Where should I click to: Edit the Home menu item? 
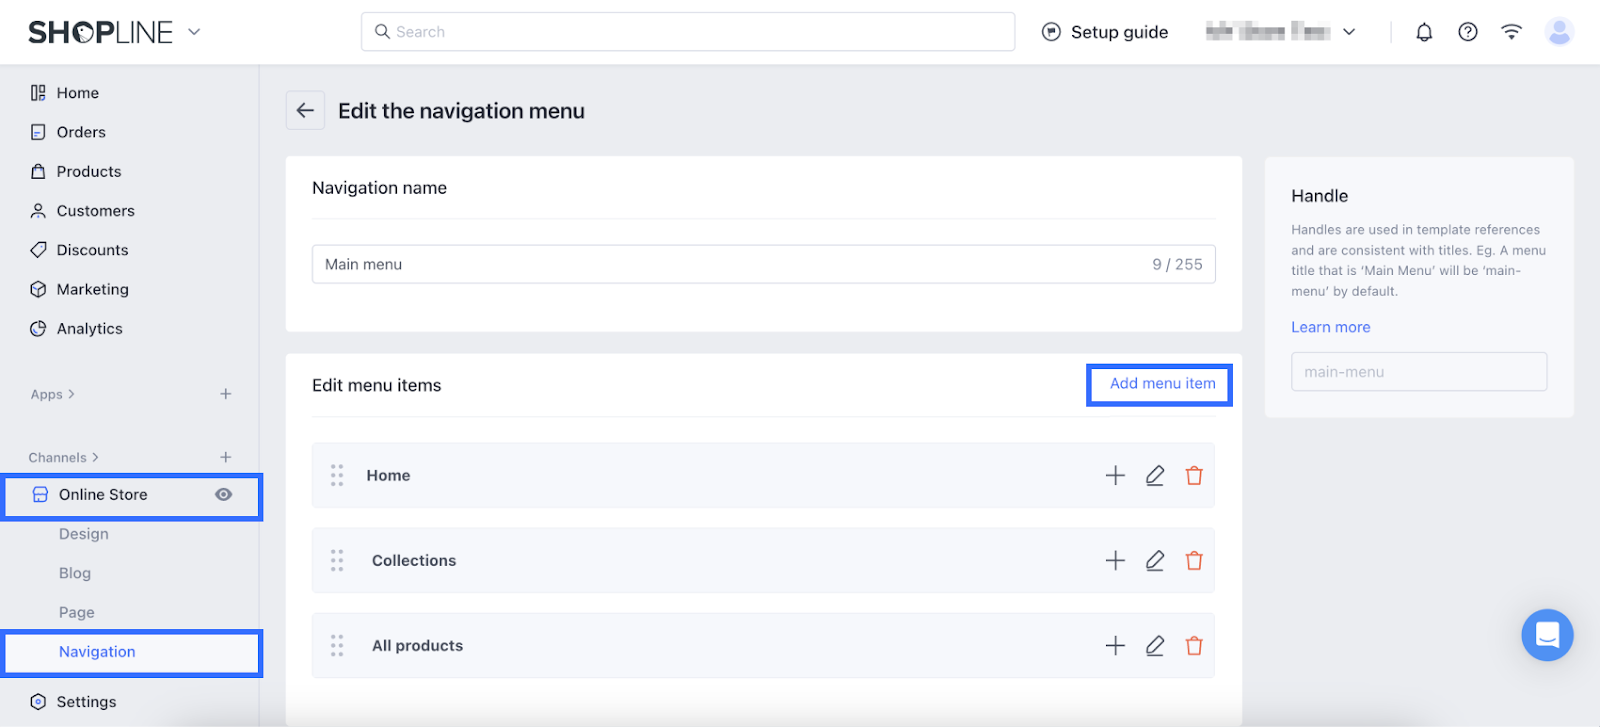1155,475
